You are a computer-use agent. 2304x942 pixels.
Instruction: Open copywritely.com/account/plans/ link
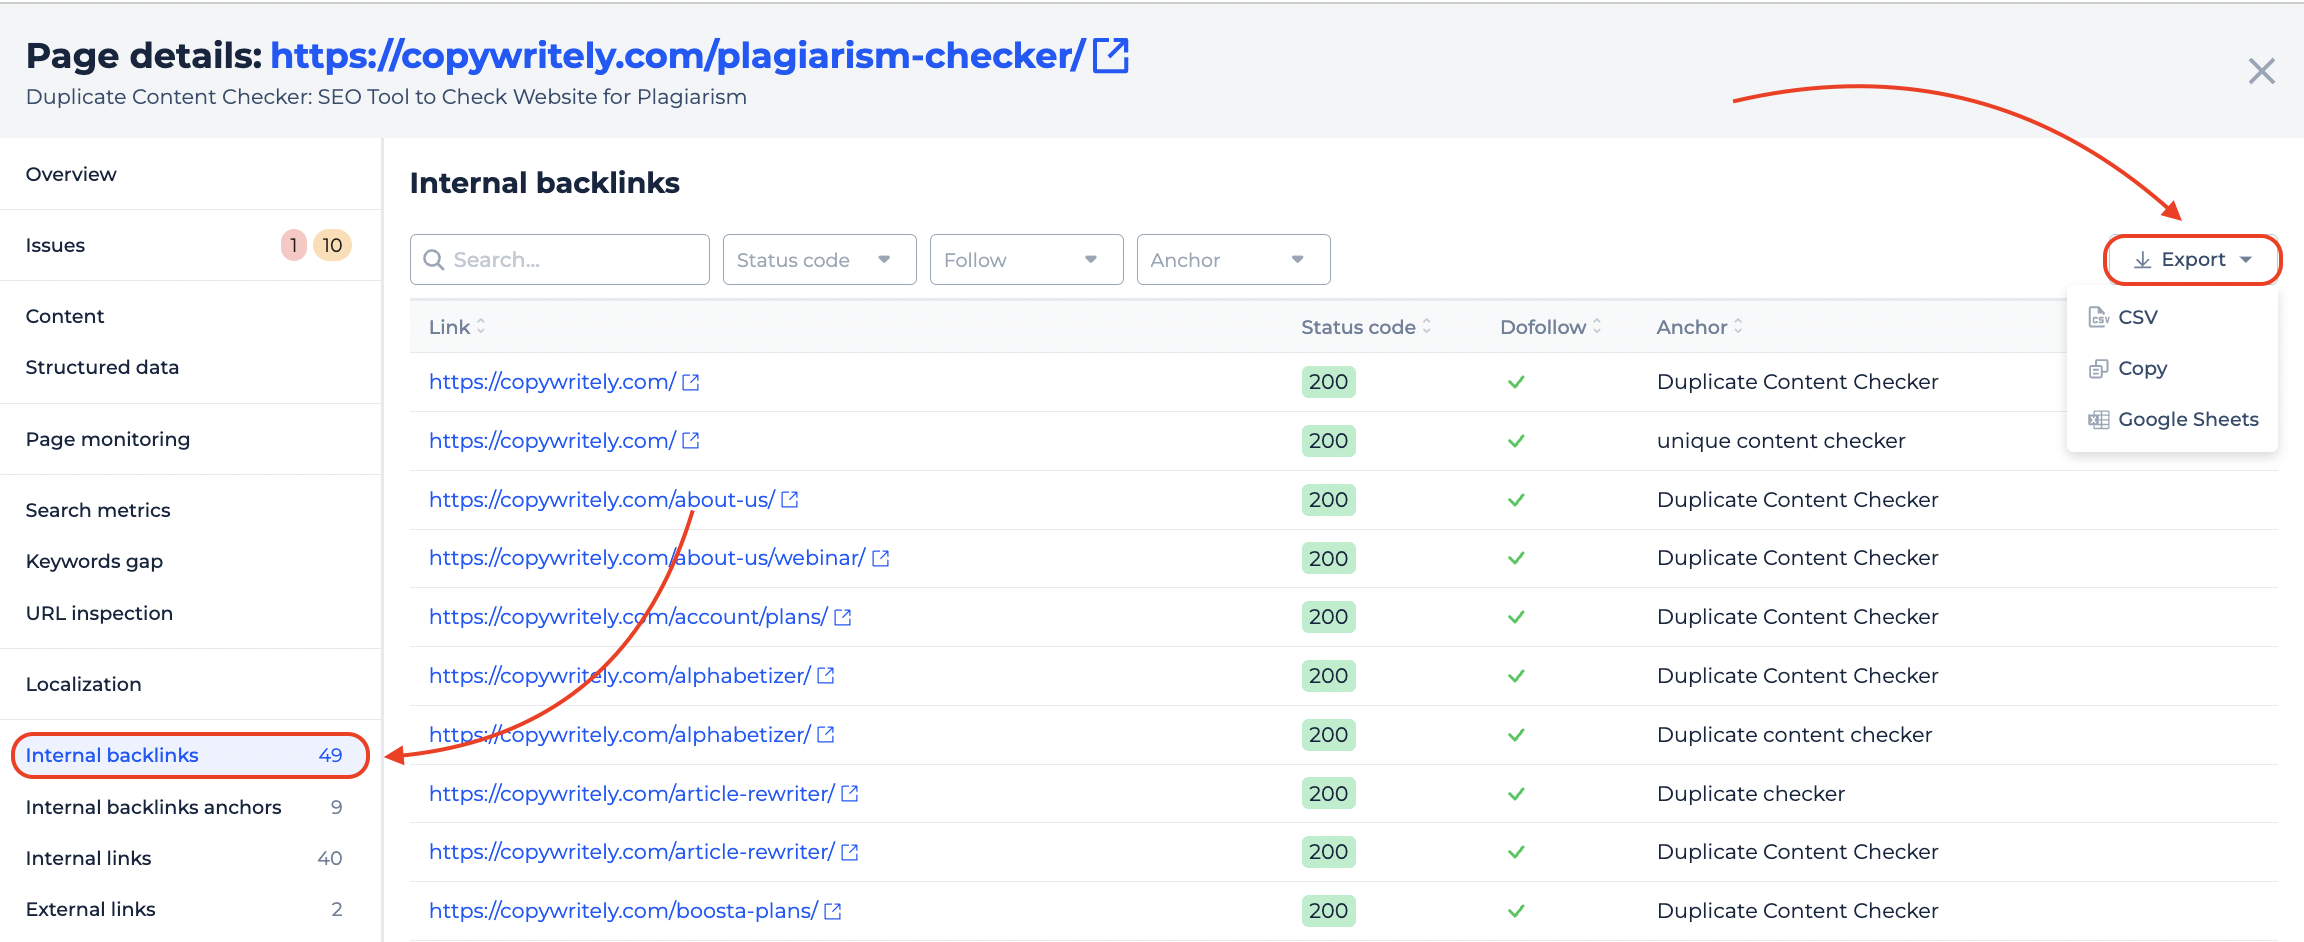(x=628, y=617)
